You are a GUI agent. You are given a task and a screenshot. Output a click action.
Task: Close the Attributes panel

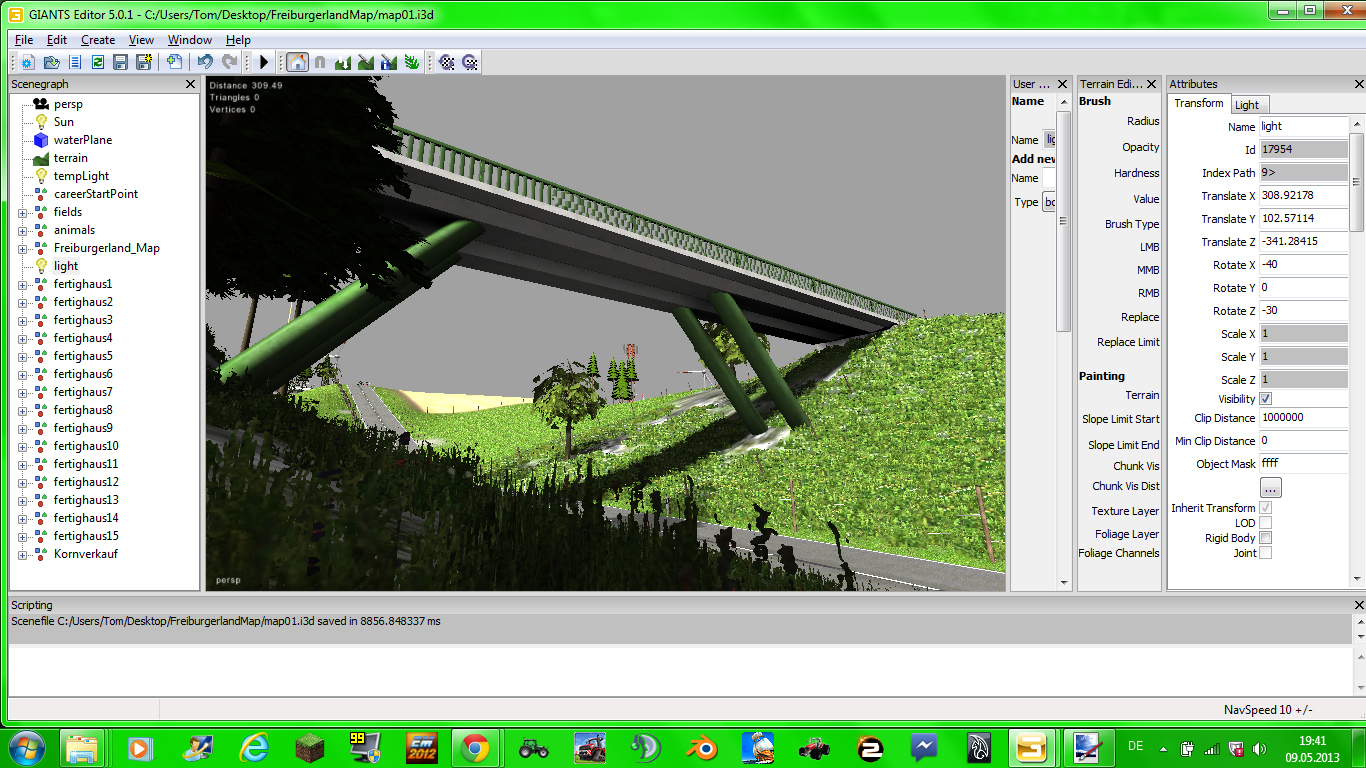(1358, 85)
